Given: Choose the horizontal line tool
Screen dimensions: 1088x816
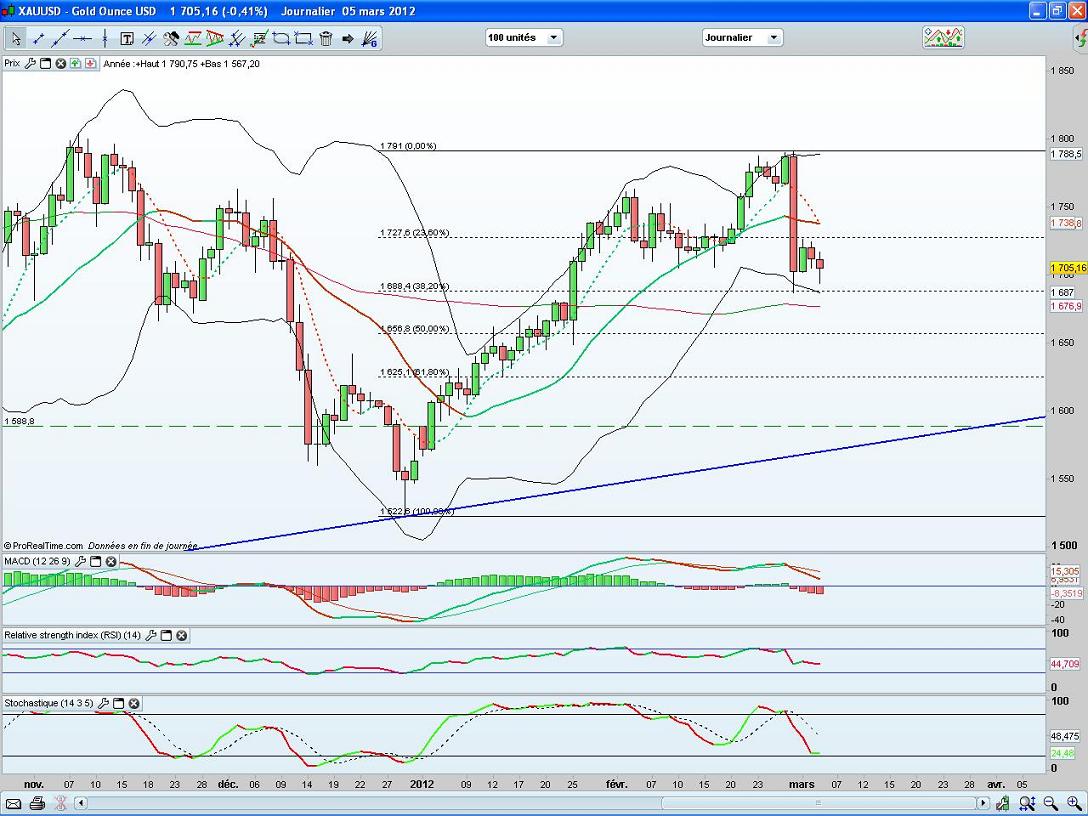Looking at the screenshot, I should (x=83, y=39).
